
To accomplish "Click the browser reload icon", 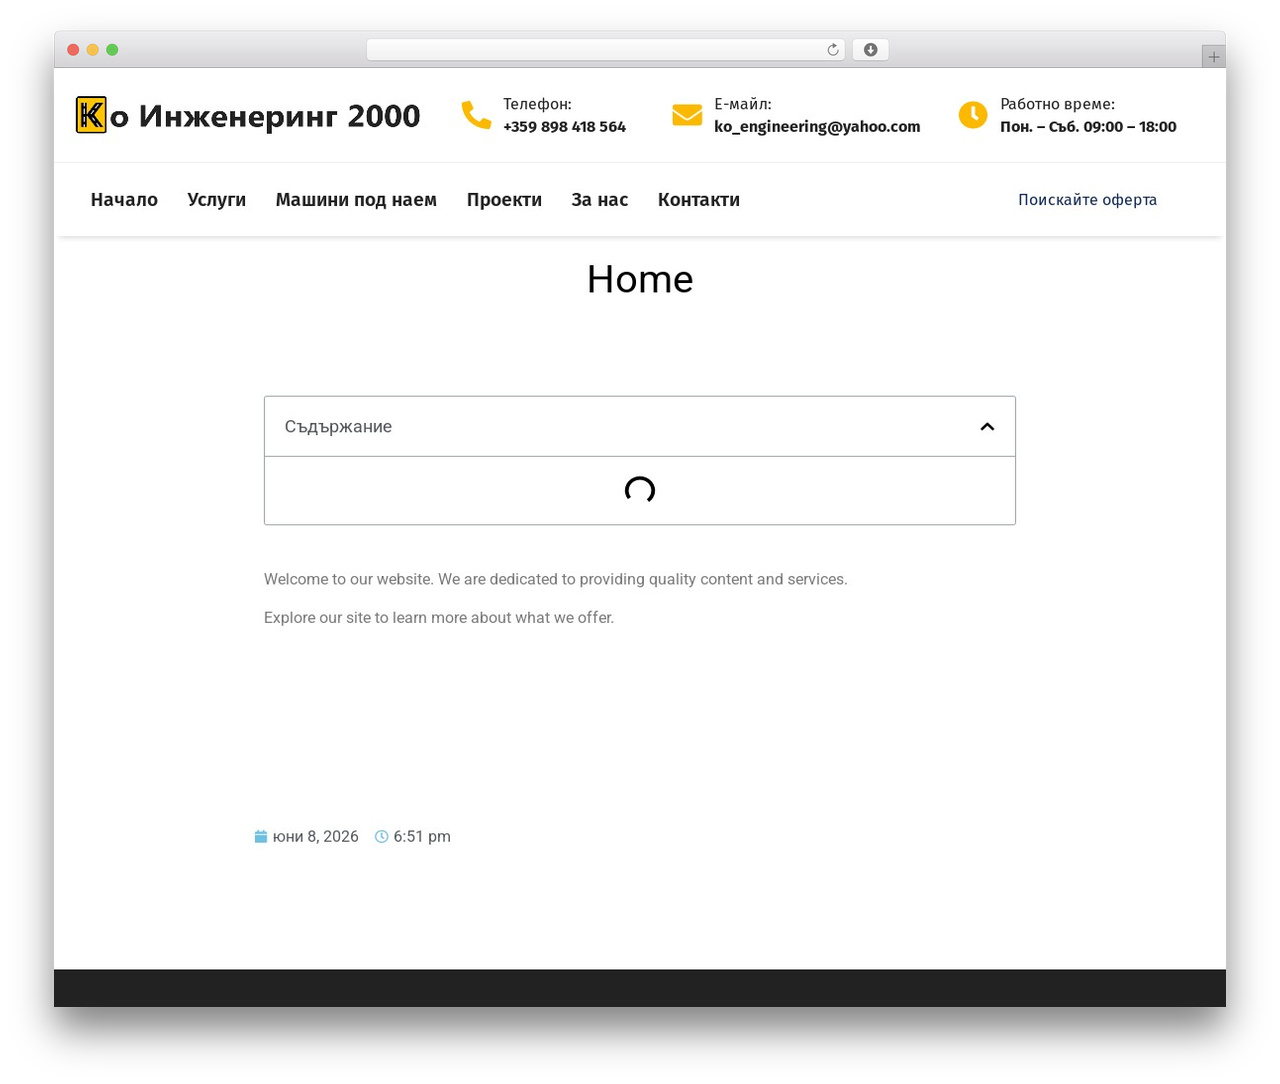I will (833, 50).
